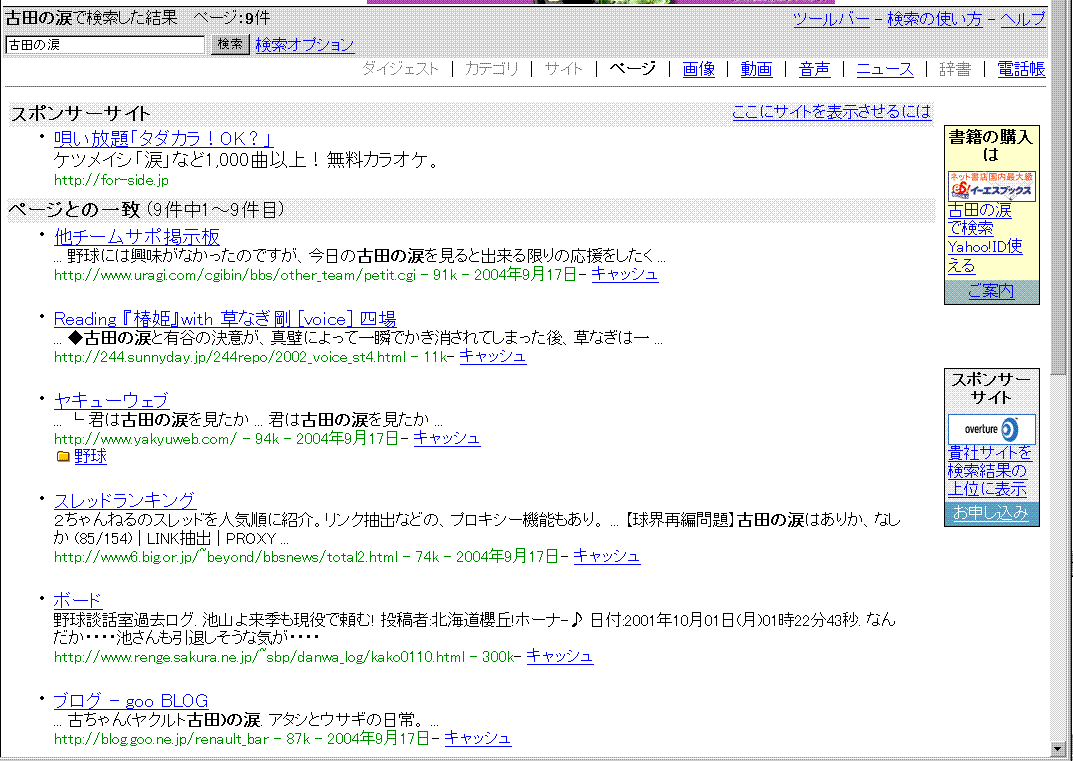Screen dimensions: 1073x761
Task: Open cache for the yakyuweb.com result
Action: click(447, 438)
